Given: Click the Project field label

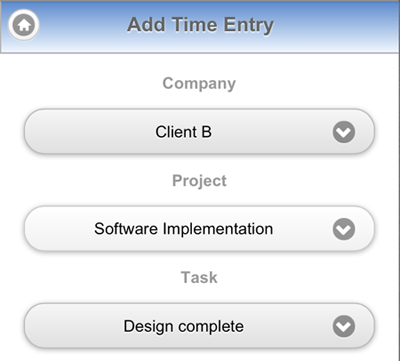Looking at the screenshot, I should pyautogui.click(x=199, y=181).
